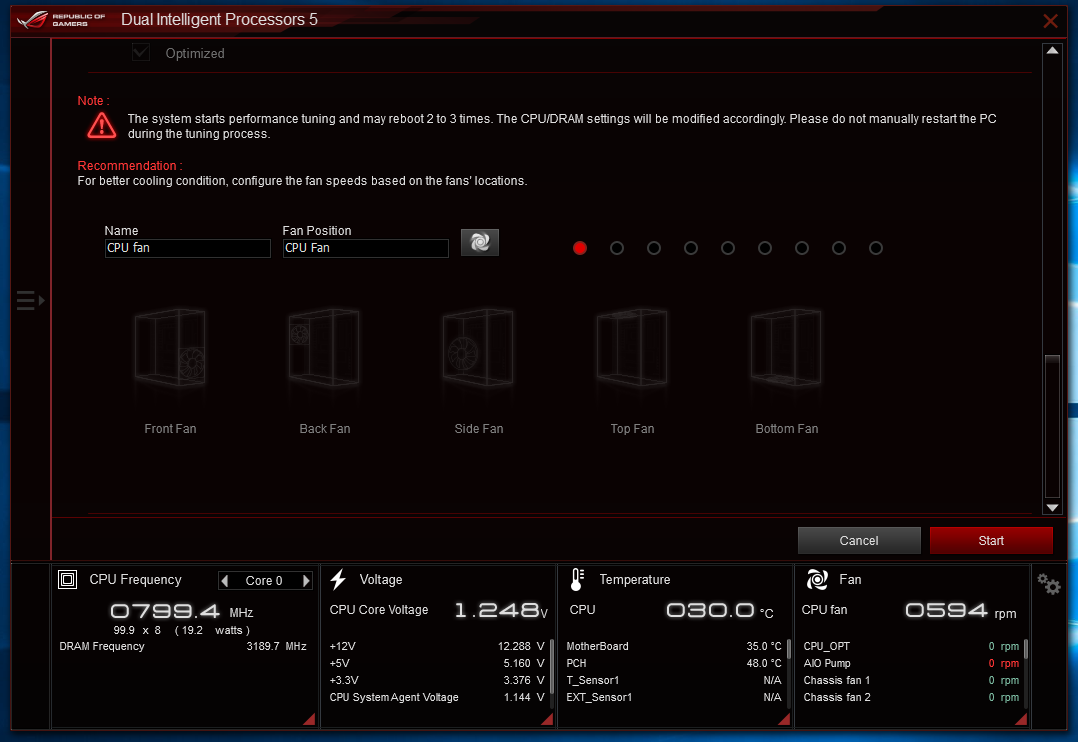Click the Name field containing CPU fan

click(x=187, y=248)
